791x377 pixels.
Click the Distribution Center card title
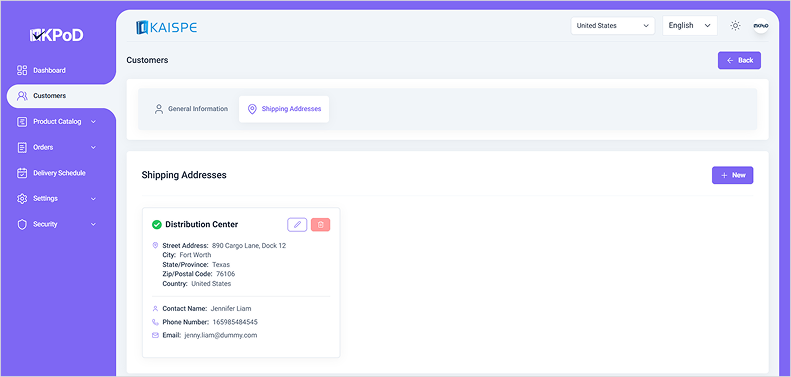(202, 225)
